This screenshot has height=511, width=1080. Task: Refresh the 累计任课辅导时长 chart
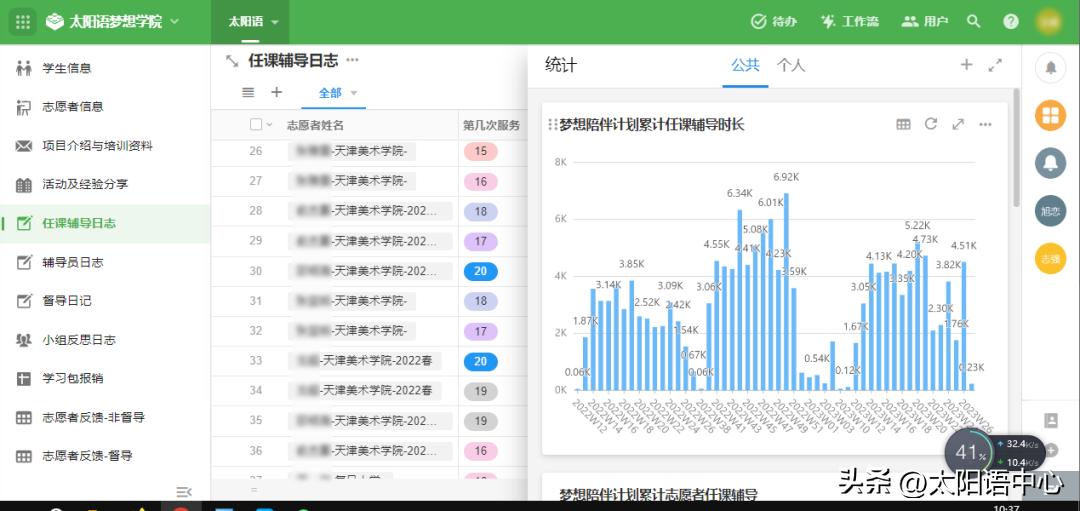click(931, 124)
